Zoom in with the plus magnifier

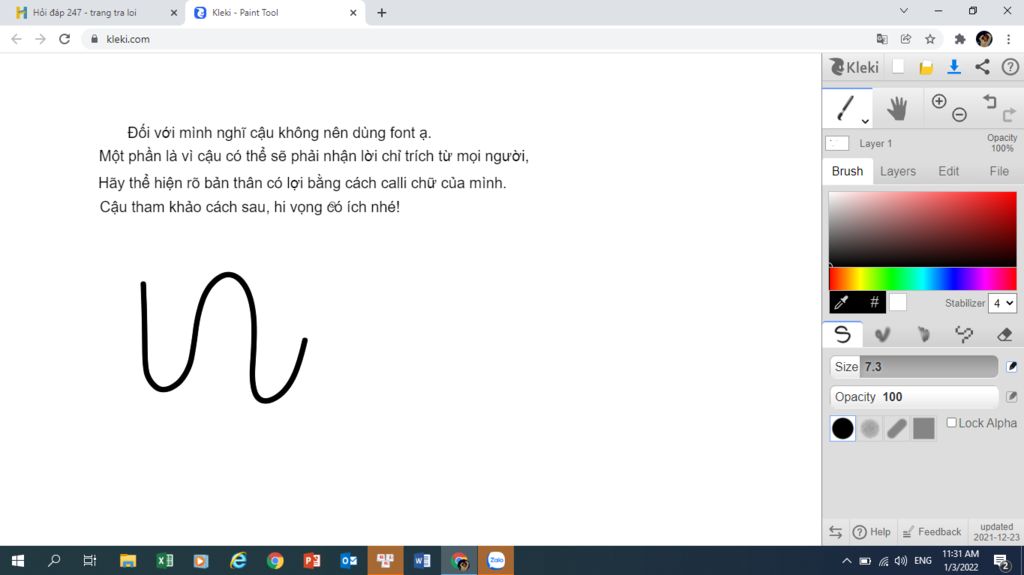[939, 101]
